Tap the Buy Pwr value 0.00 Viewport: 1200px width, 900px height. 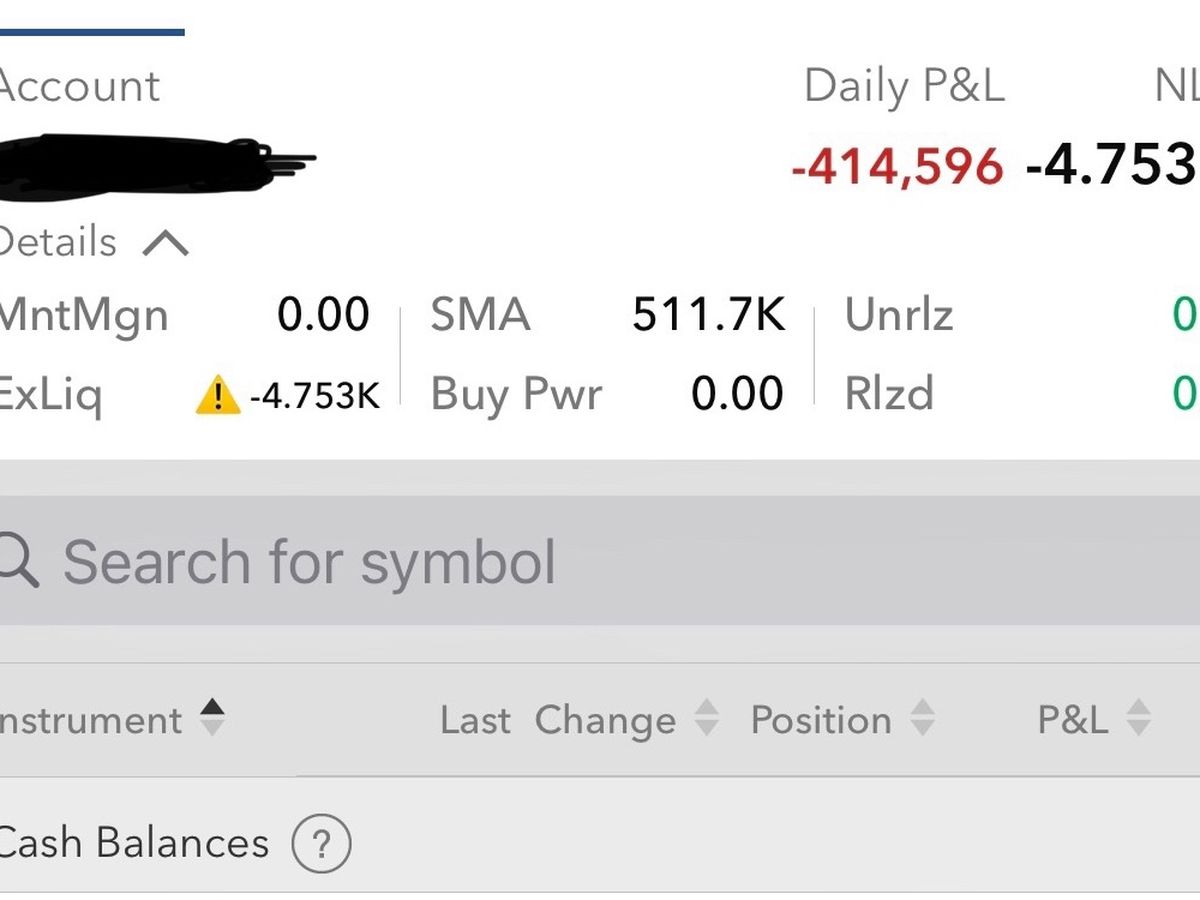(737, 394)
